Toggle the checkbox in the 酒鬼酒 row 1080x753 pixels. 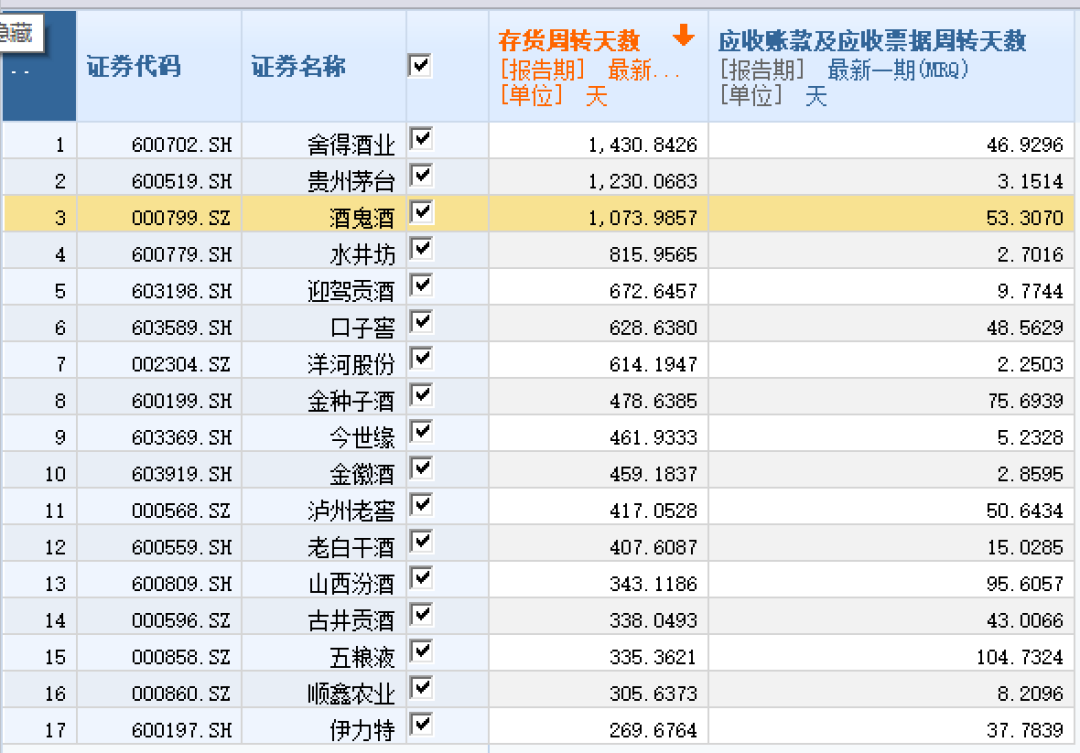coord(421,212)
